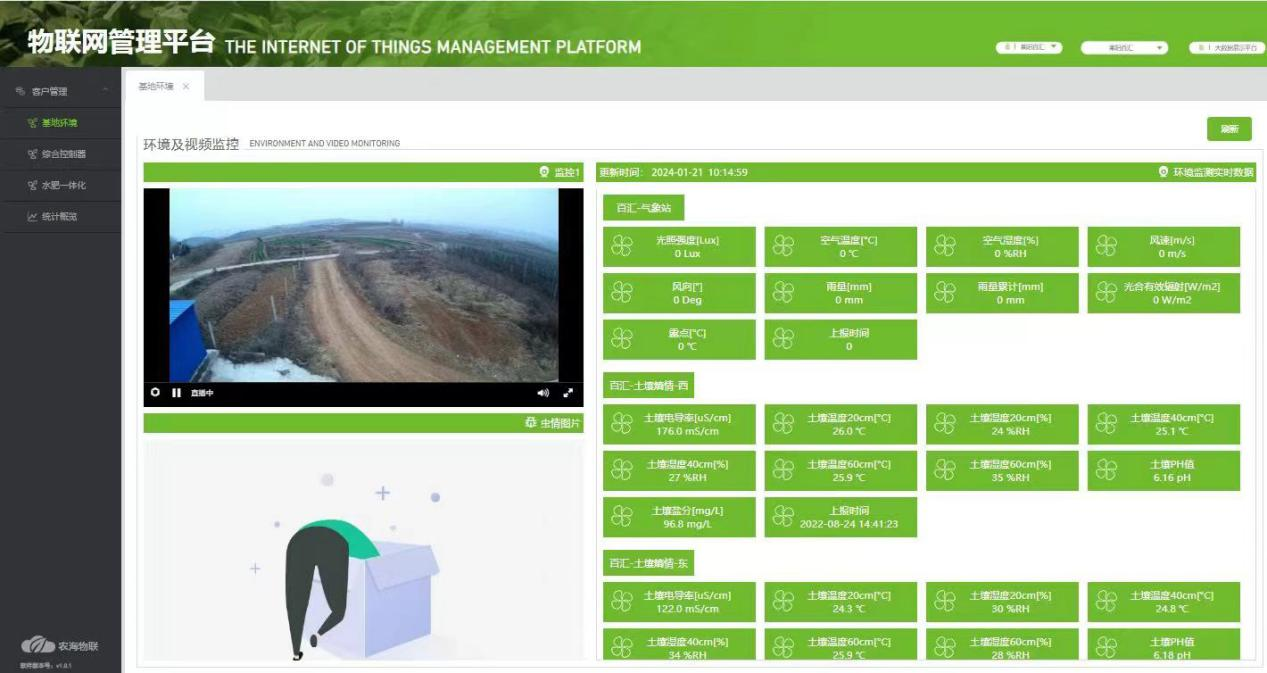1267x673 pixels.
Task: Open 水肥一体化 in the sidebar
Action: [x=62, y=185]
